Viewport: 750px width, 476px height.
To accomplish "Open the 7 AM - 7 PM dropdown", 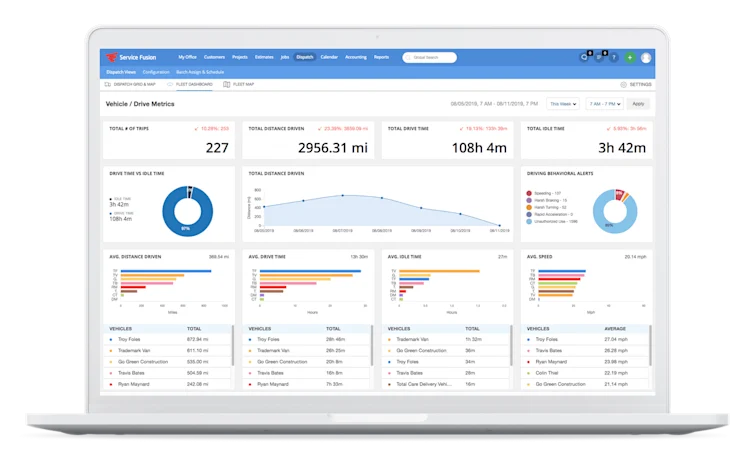I will 605,104.
